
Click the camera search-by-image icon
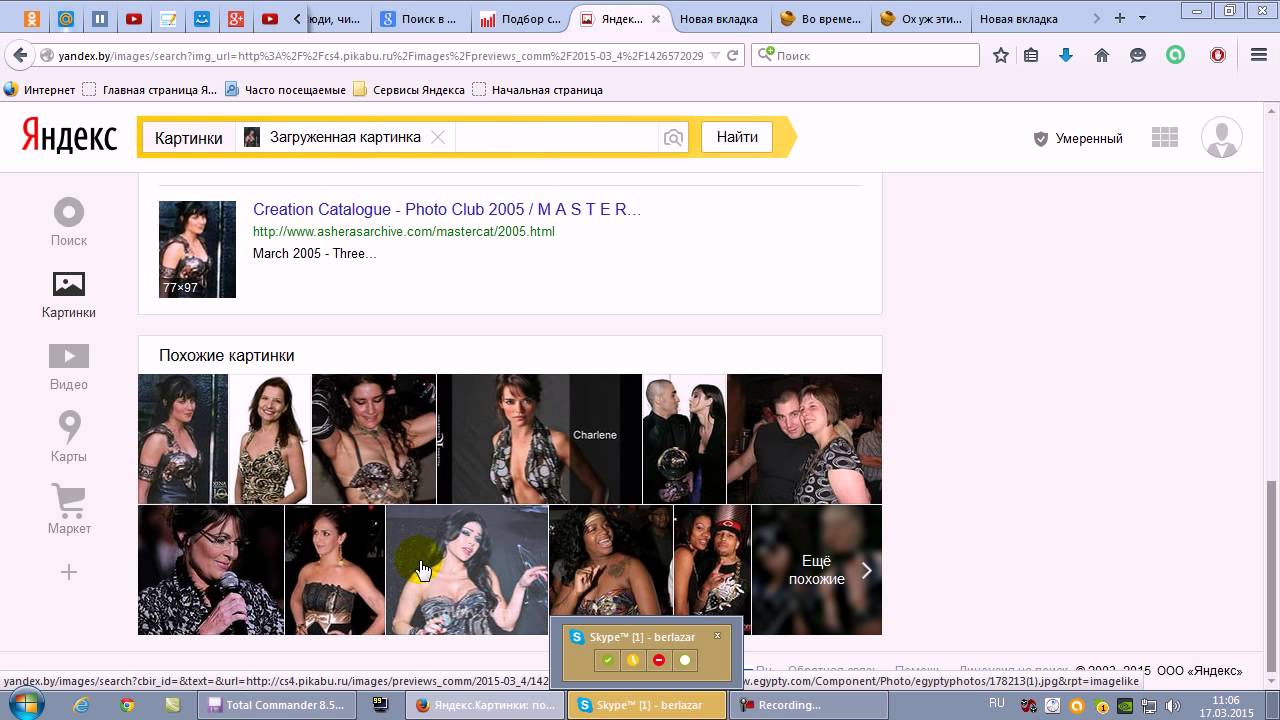(x=673, y=138)
